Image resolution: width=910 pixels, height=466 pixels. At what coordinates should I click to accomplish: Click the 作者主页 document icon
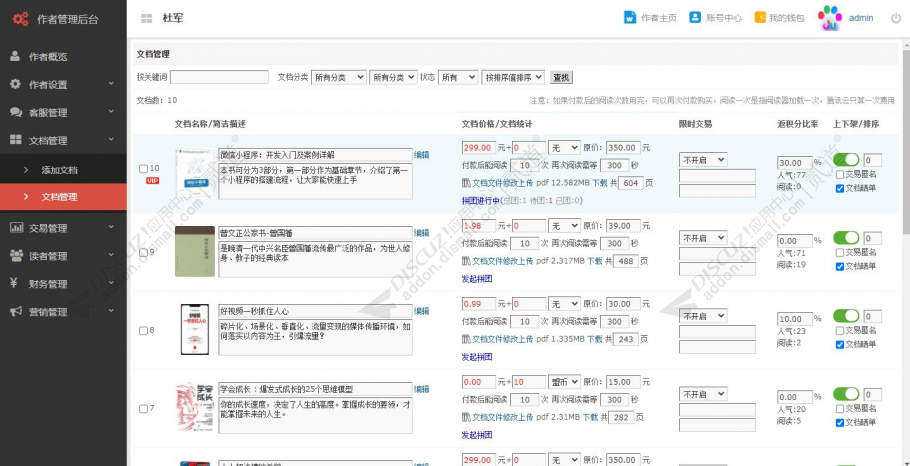(x=630, y=17)
